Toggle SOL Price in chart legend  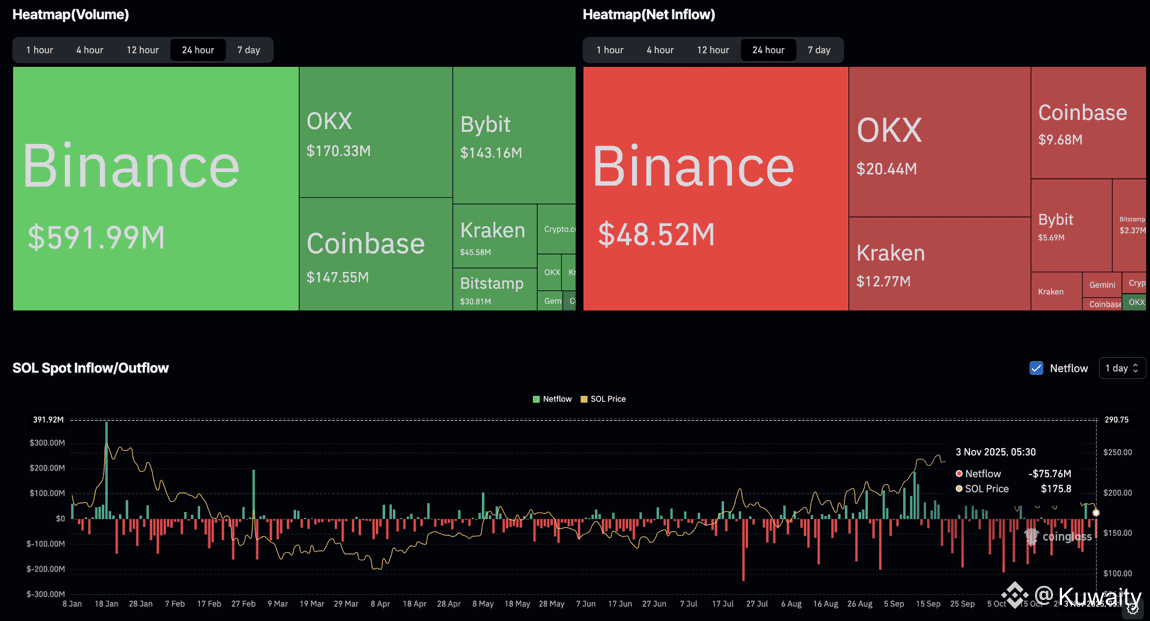[603, 399]
